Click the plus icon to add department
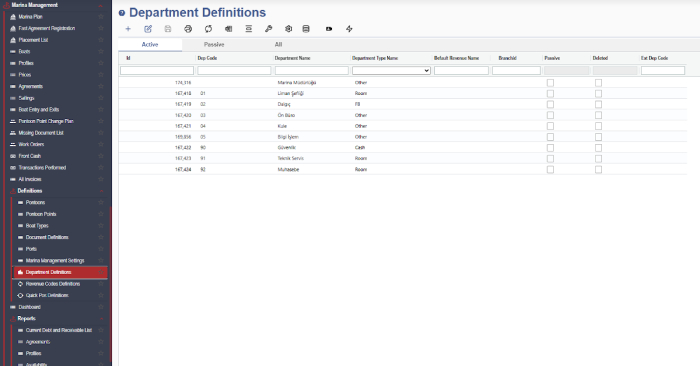This screenshot has height=366, width=700. [x=128, y=29]
